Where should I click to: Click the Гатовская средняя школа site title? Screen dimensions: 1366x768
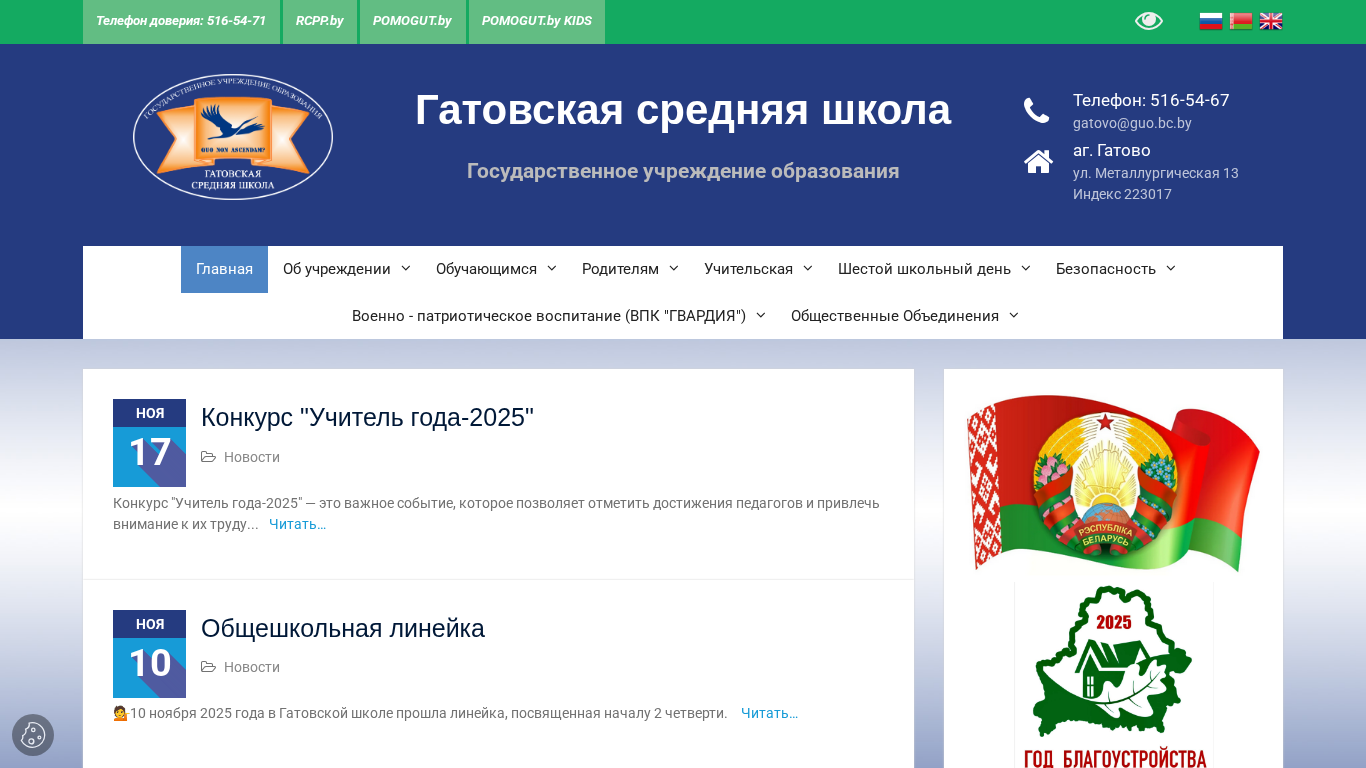[683, 109]
